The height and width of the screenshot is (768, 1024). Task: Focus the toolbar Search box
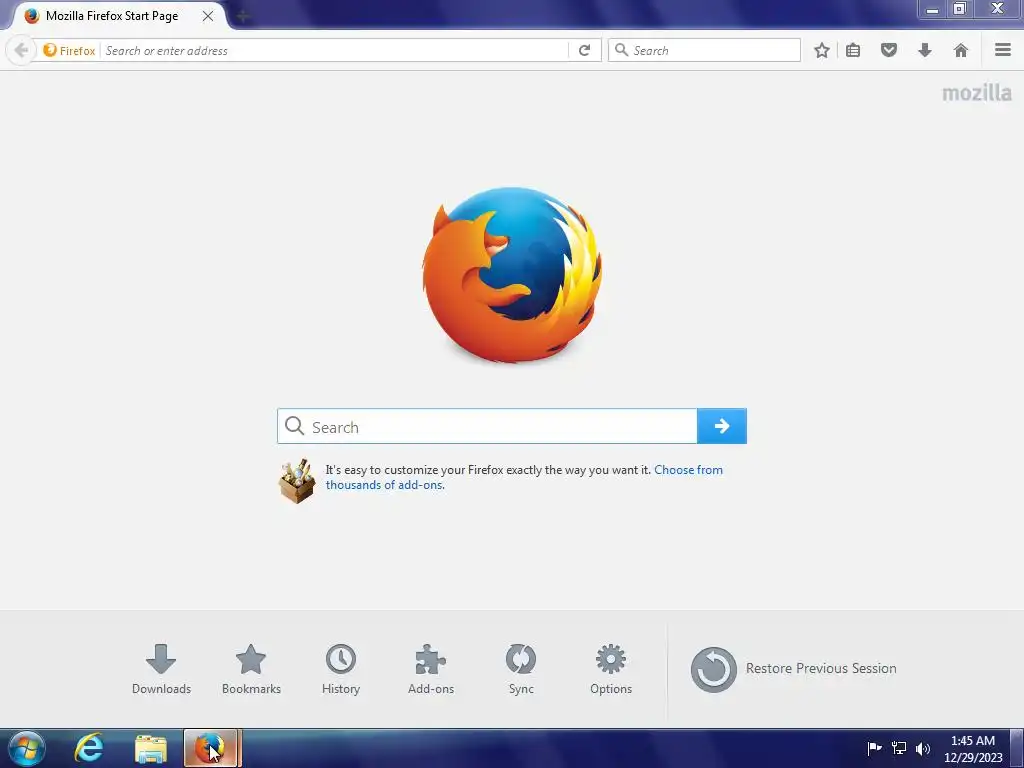(x=704, y=50)
